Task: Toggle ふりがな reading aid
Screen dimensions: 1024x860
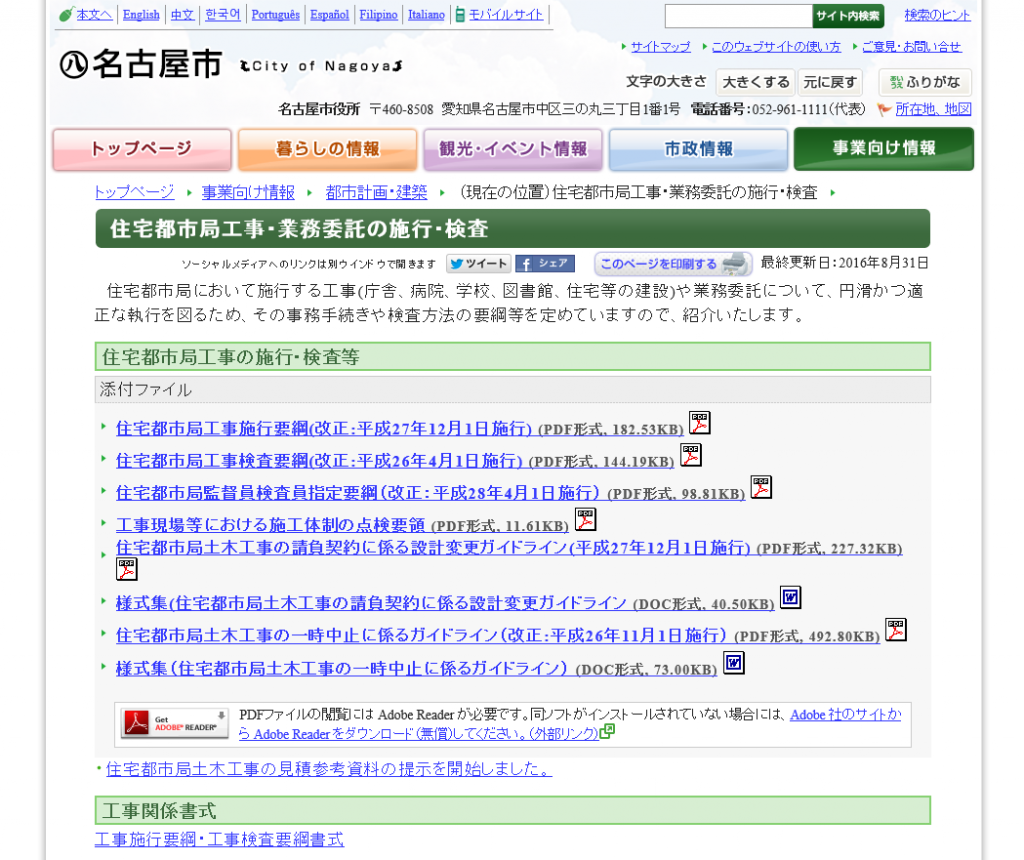Action: tap(925, 82)
